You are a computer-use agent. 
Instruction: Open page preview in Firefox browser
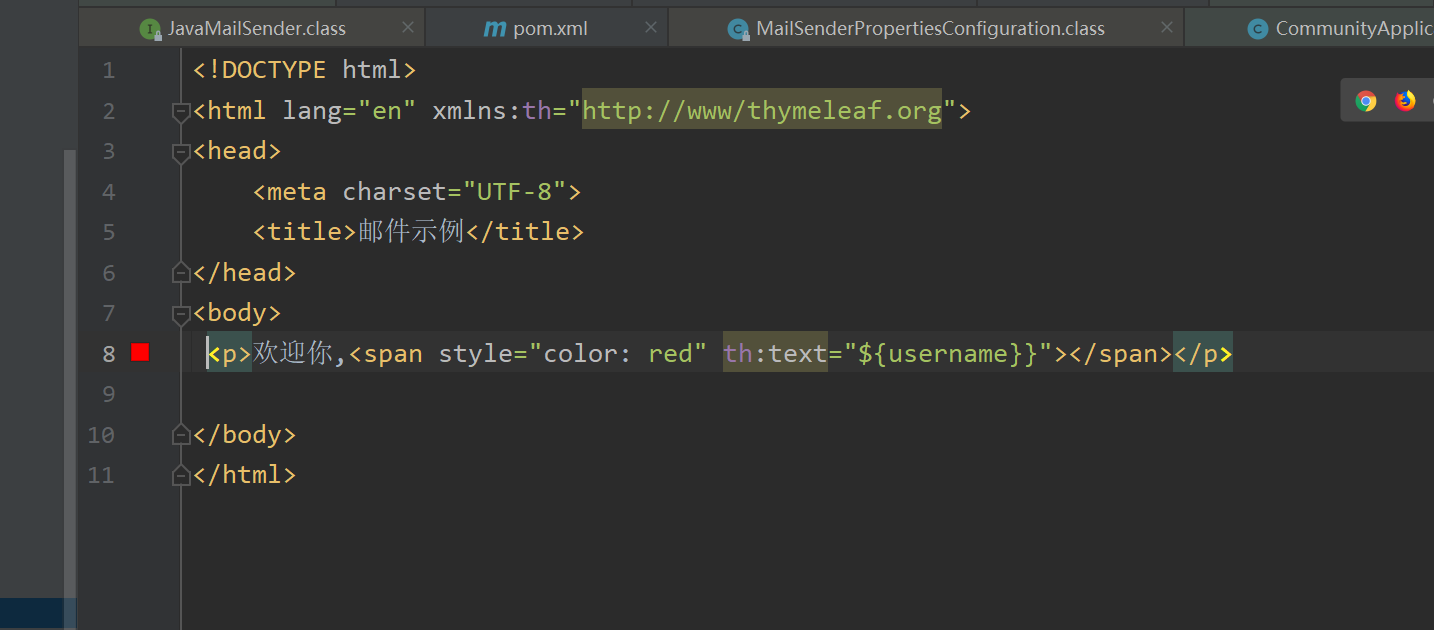[x=1405, y=101]
